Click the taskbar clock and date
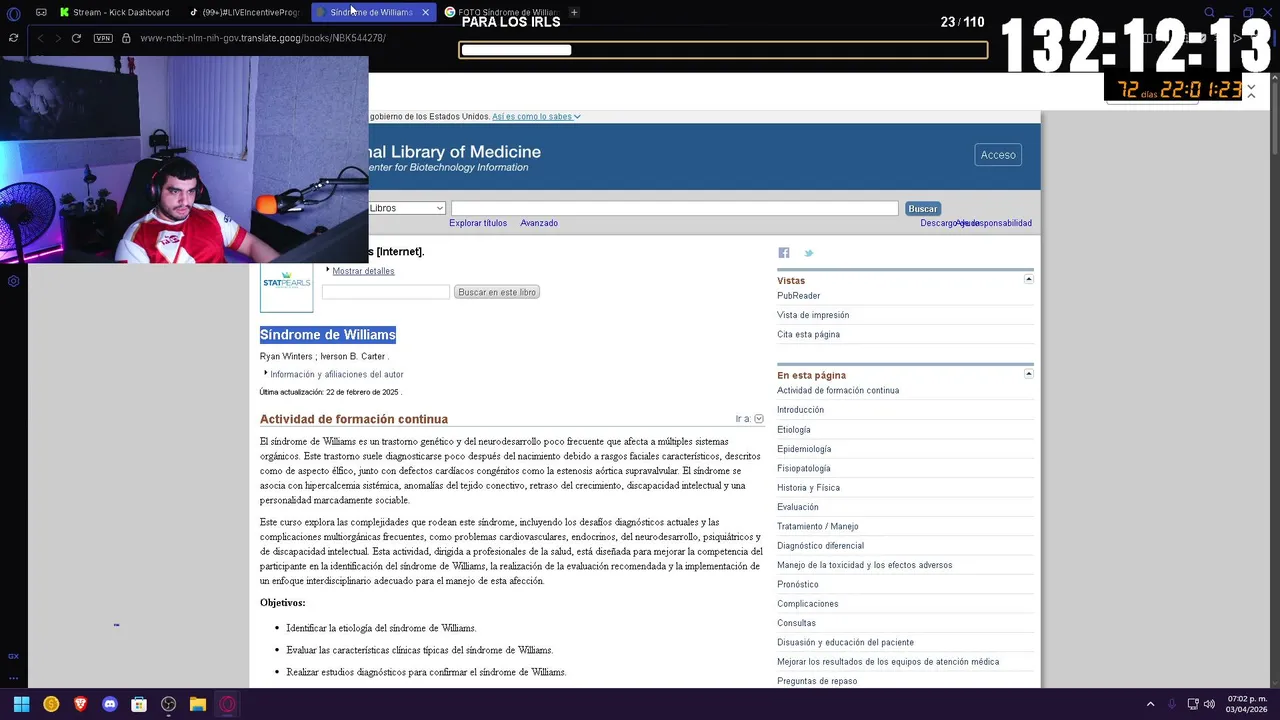1280x720 pixels. 1246,704
